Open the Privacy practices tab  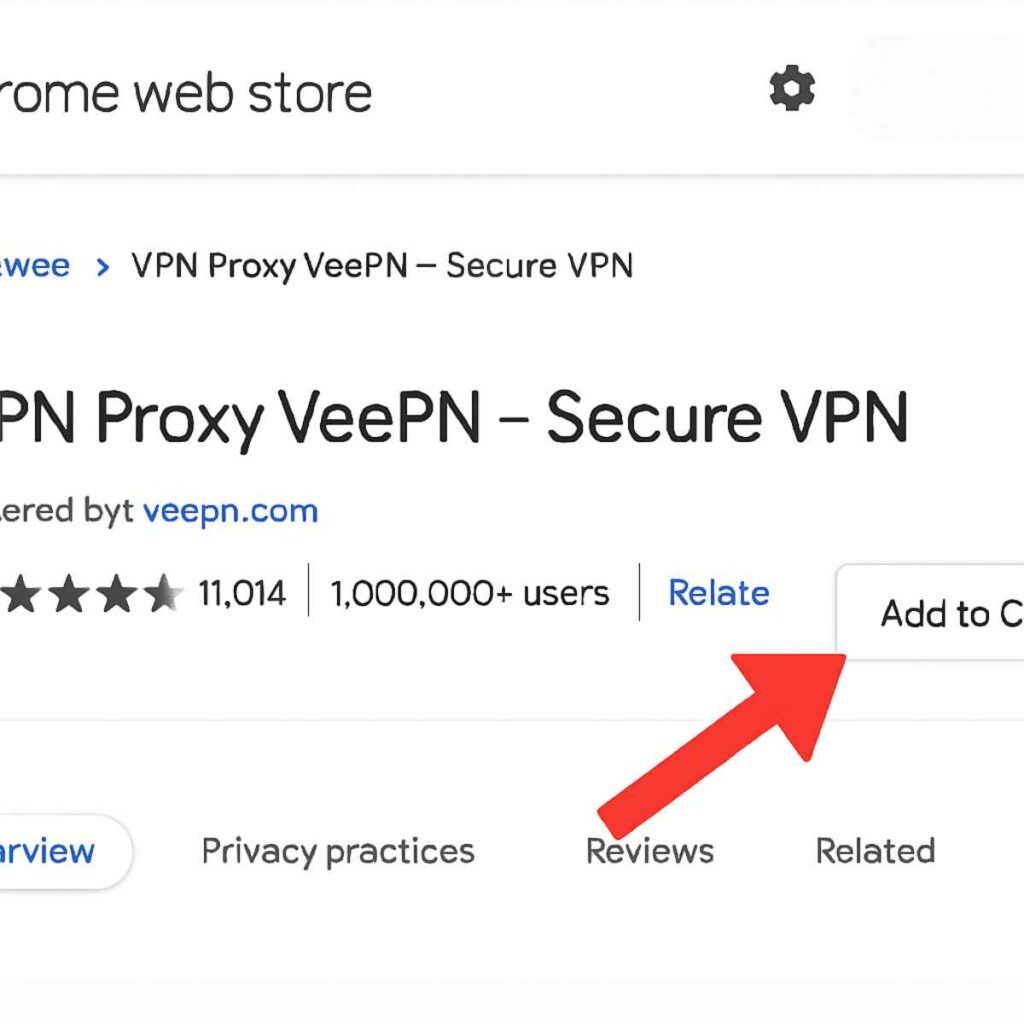coord(337,851)
